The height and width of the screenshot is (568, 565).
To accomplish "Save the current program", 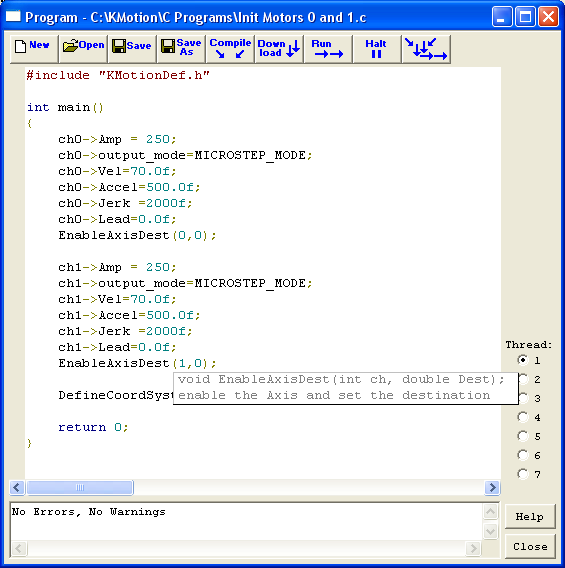I will click(132, 49).
